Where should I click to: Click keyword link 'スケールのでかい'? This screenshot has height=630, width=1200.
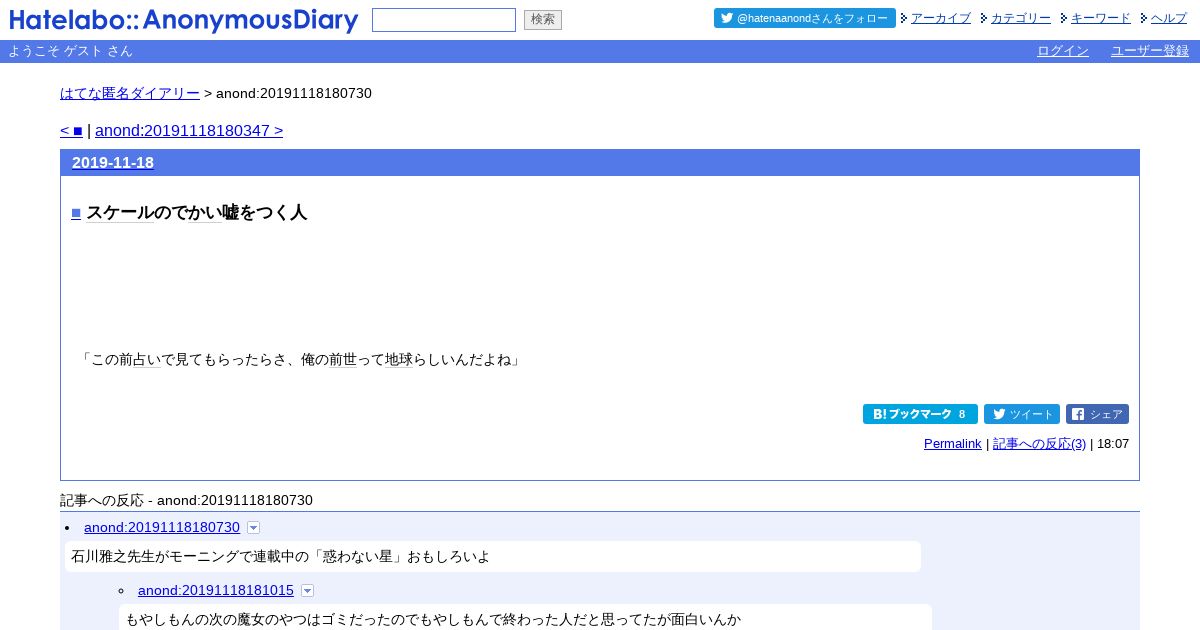[154, 212]
